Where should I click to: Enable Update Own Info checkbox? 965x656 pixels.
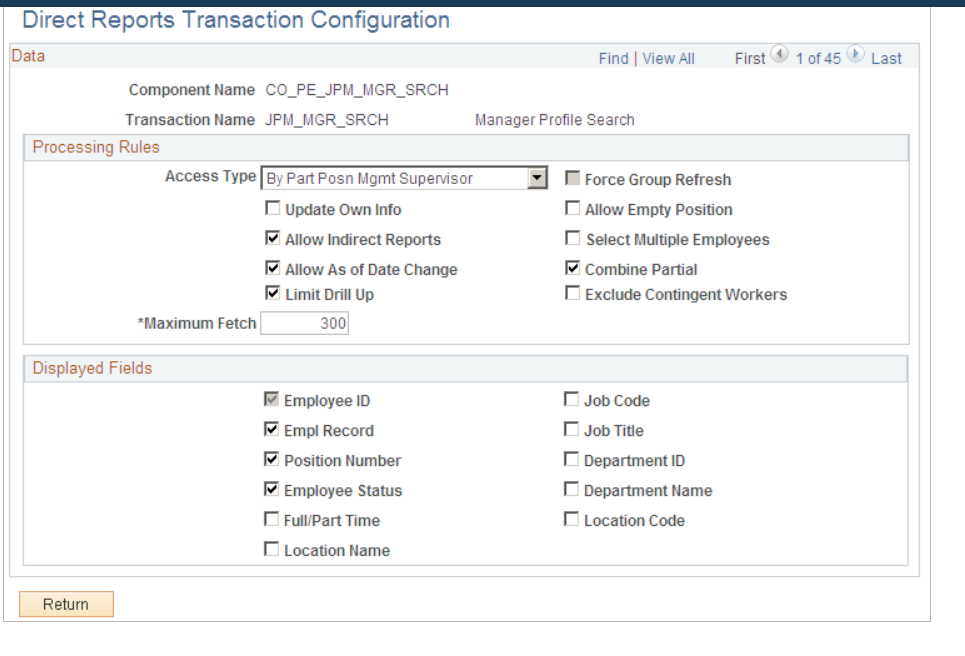[x=273, y=209]
